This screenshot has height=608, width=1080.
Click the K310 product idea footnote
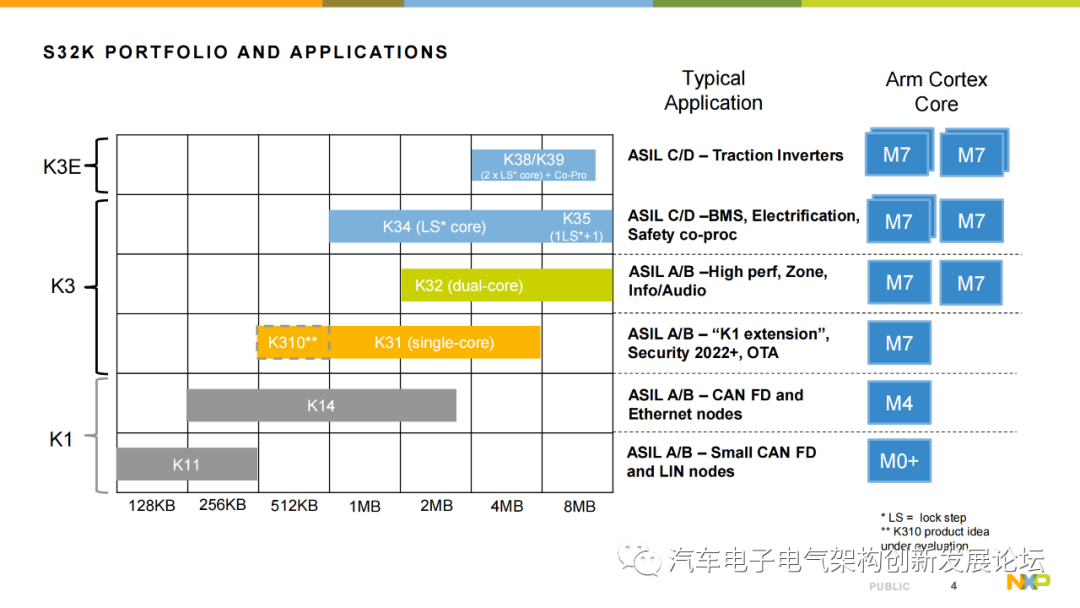pos(935,538)
